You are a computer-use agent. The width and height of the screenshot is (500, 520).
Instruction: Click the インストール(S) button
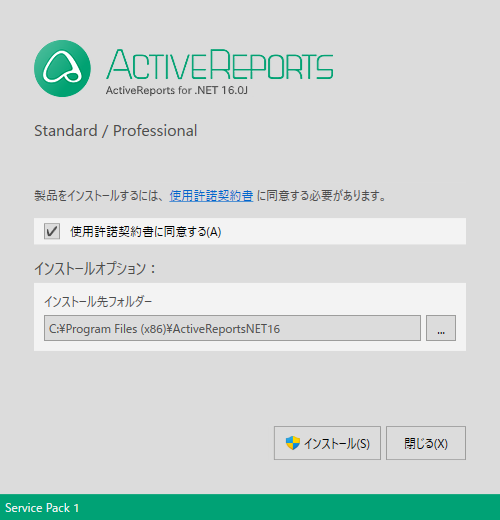click(x=327, y=443)
